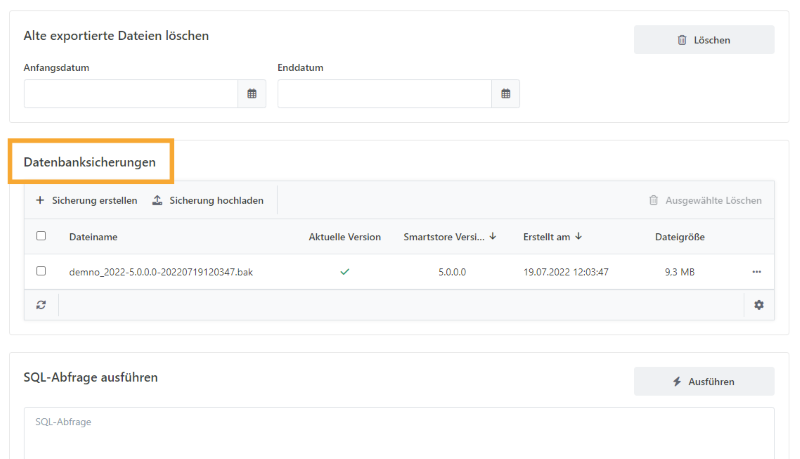Image resolution: width=800 pixels, height=459 pixels.
Task: Click Ausführen to run SQL query
Action: pyautogui.click(x=703, y=381)
